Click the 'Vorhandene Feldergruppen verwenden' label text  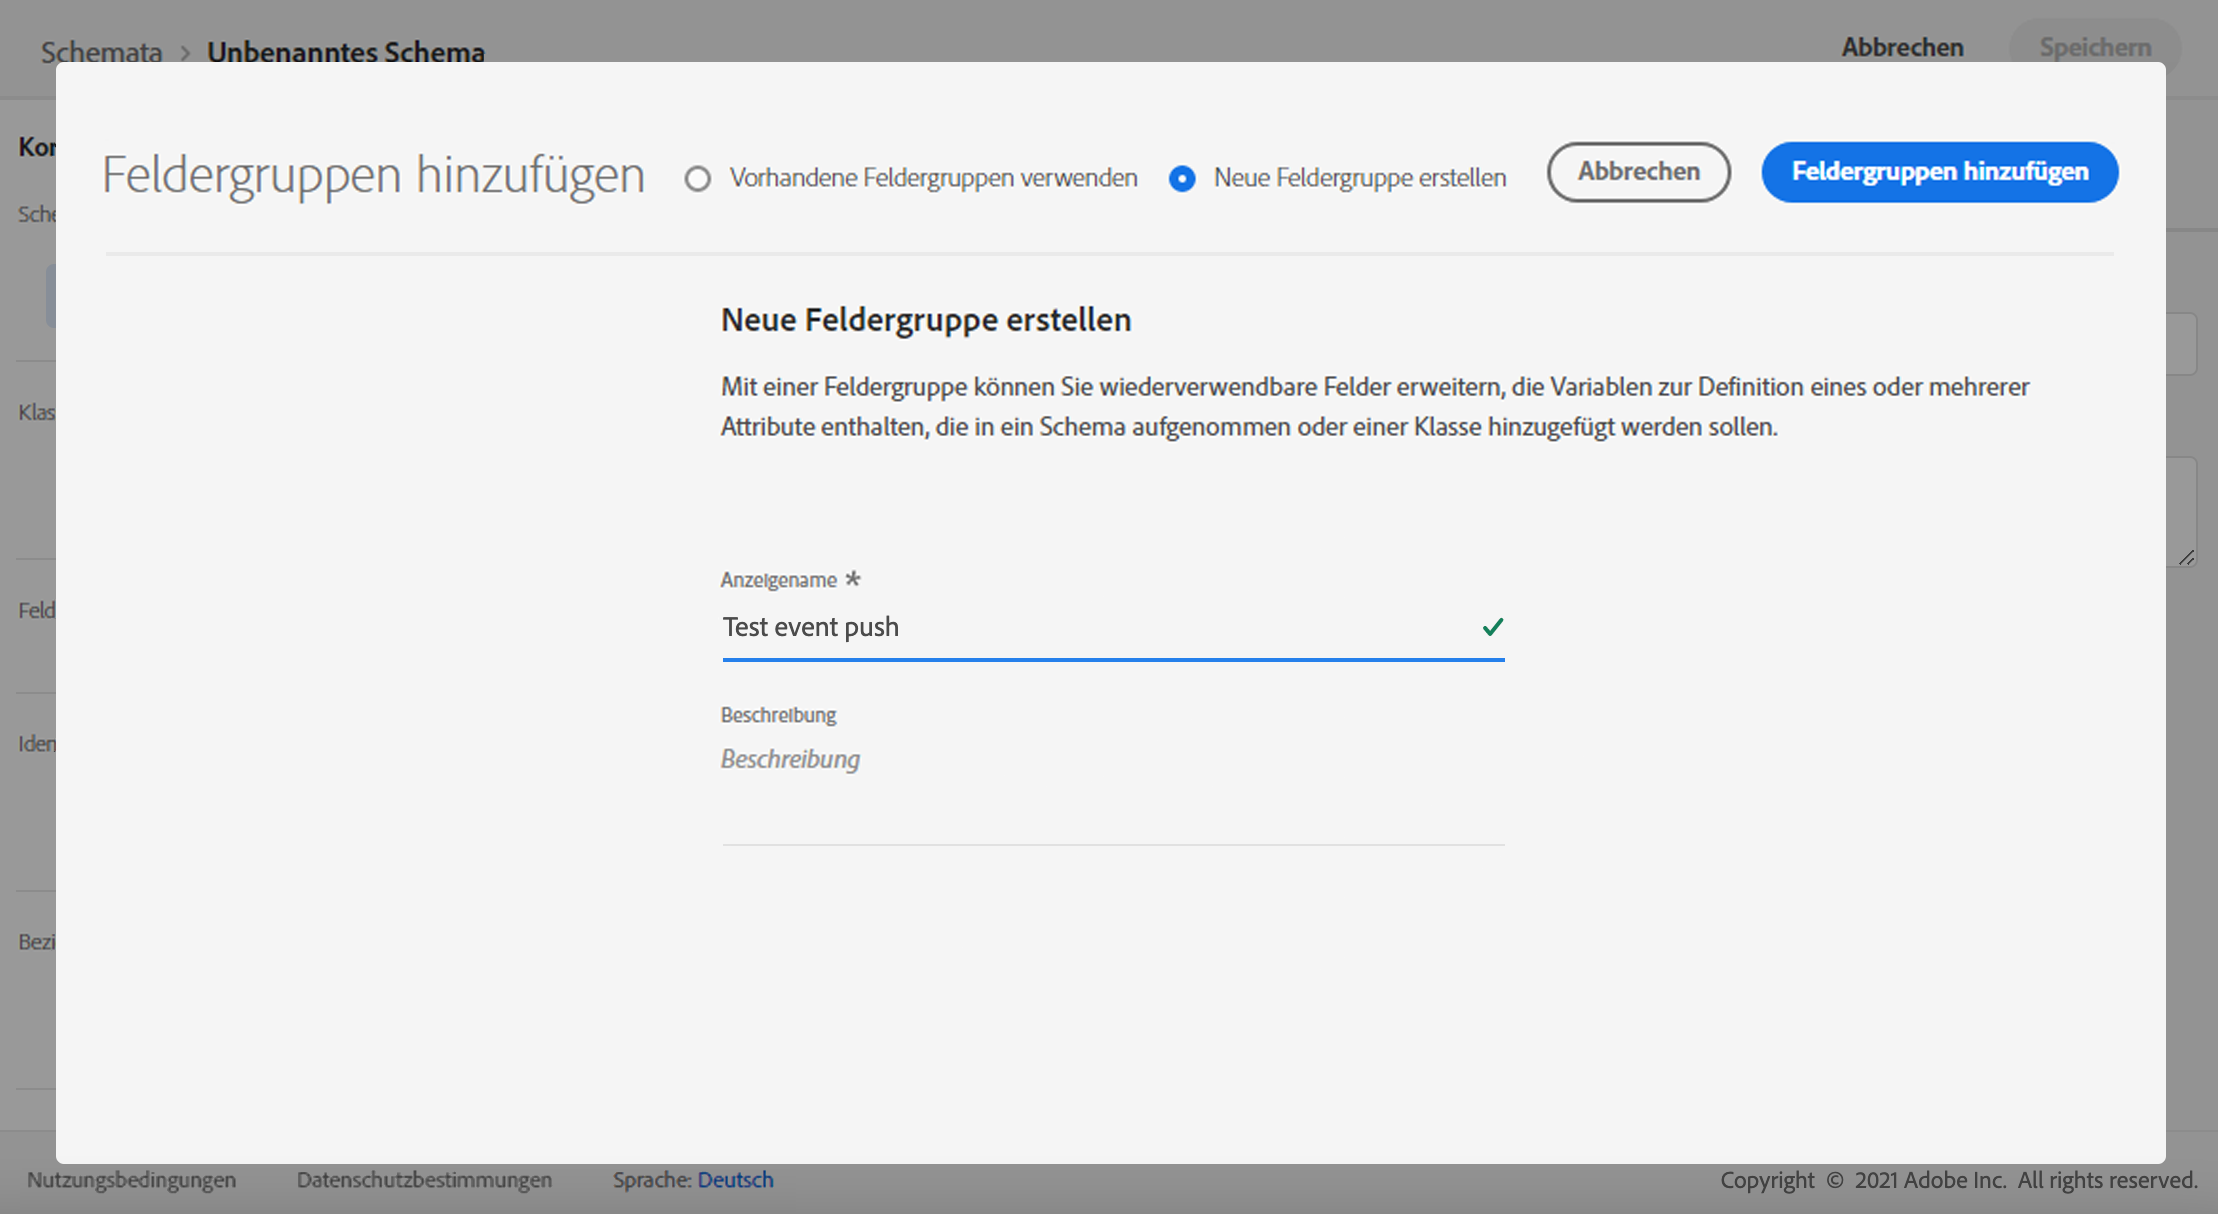coord(933,178)
